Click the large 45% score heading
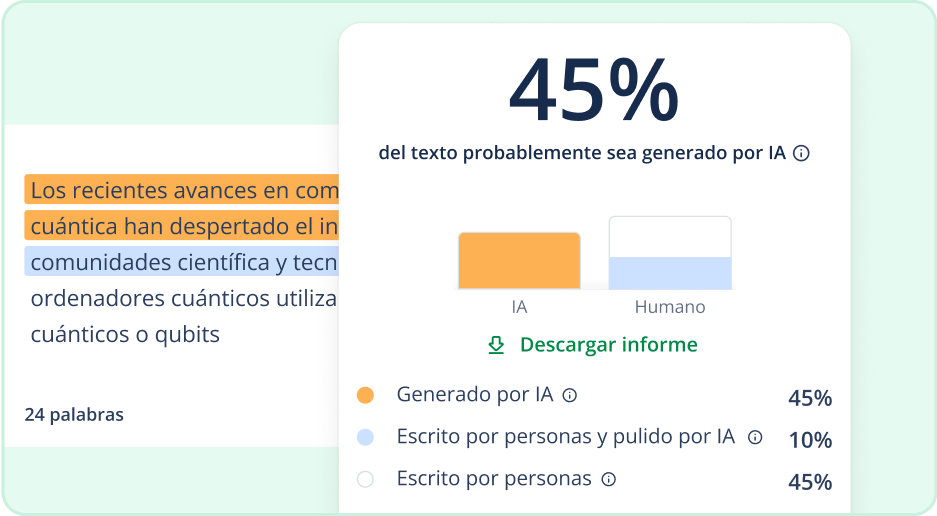The width and height of the screenshot is (937, 516). click(x=593, y=90)
